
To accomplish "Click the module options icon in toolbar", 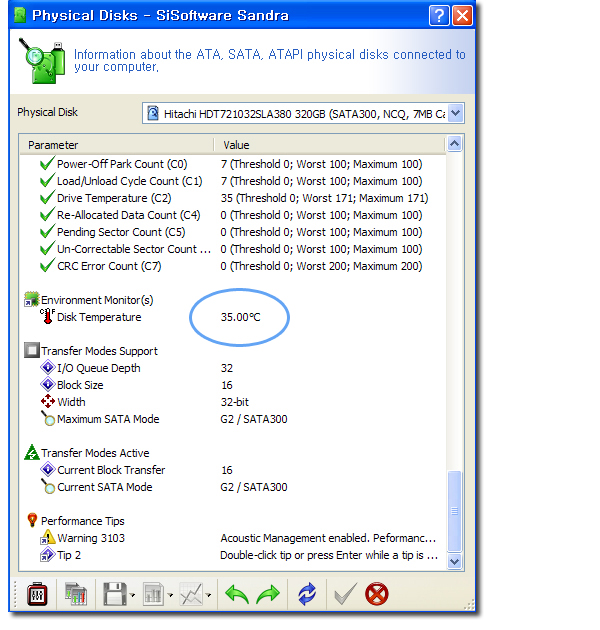I will [x=37, y=594].
